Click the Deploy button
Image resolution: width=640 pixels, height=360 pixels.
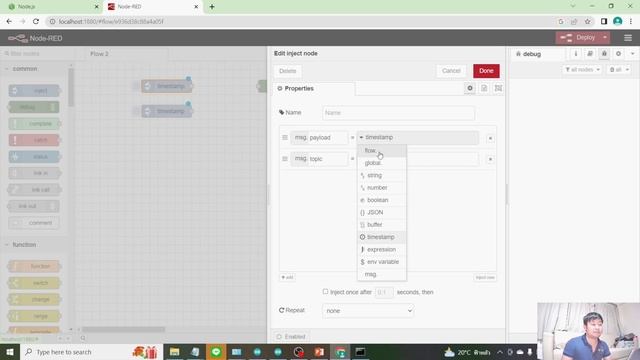click(x=578, y=38)
